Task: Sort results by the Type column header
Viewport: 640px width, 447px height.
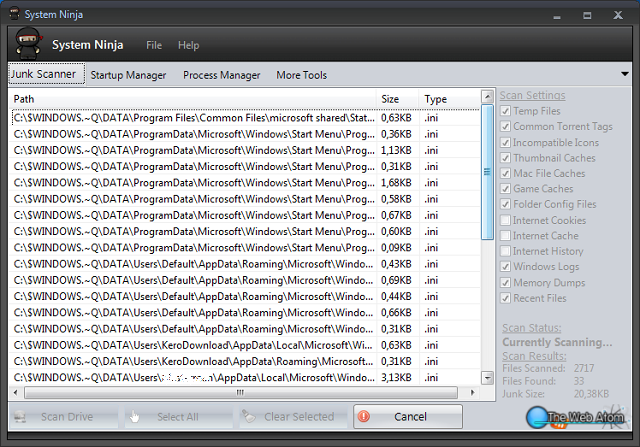Action: (450, 99)
